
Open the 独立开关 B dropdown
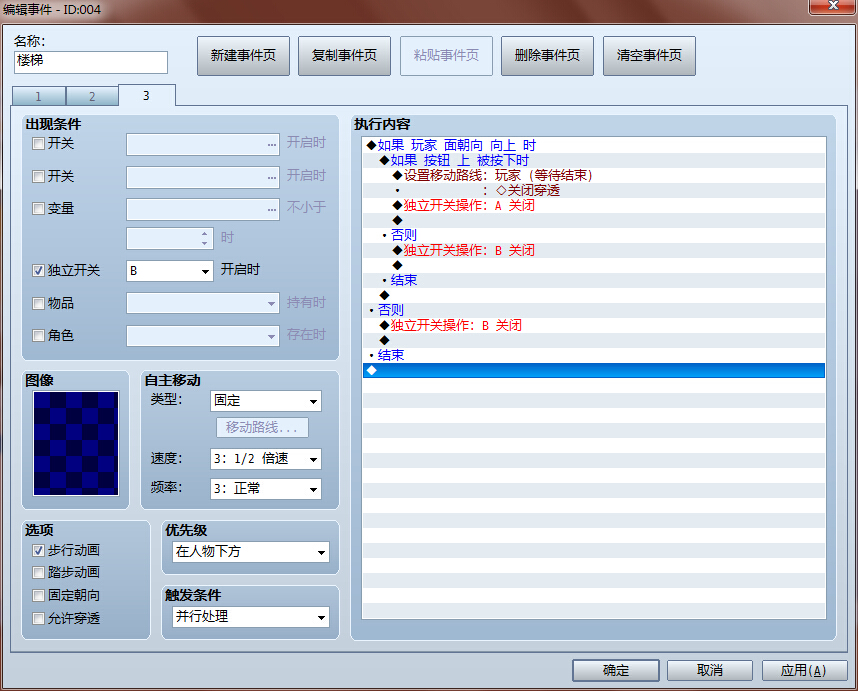(x=170, y=271)
